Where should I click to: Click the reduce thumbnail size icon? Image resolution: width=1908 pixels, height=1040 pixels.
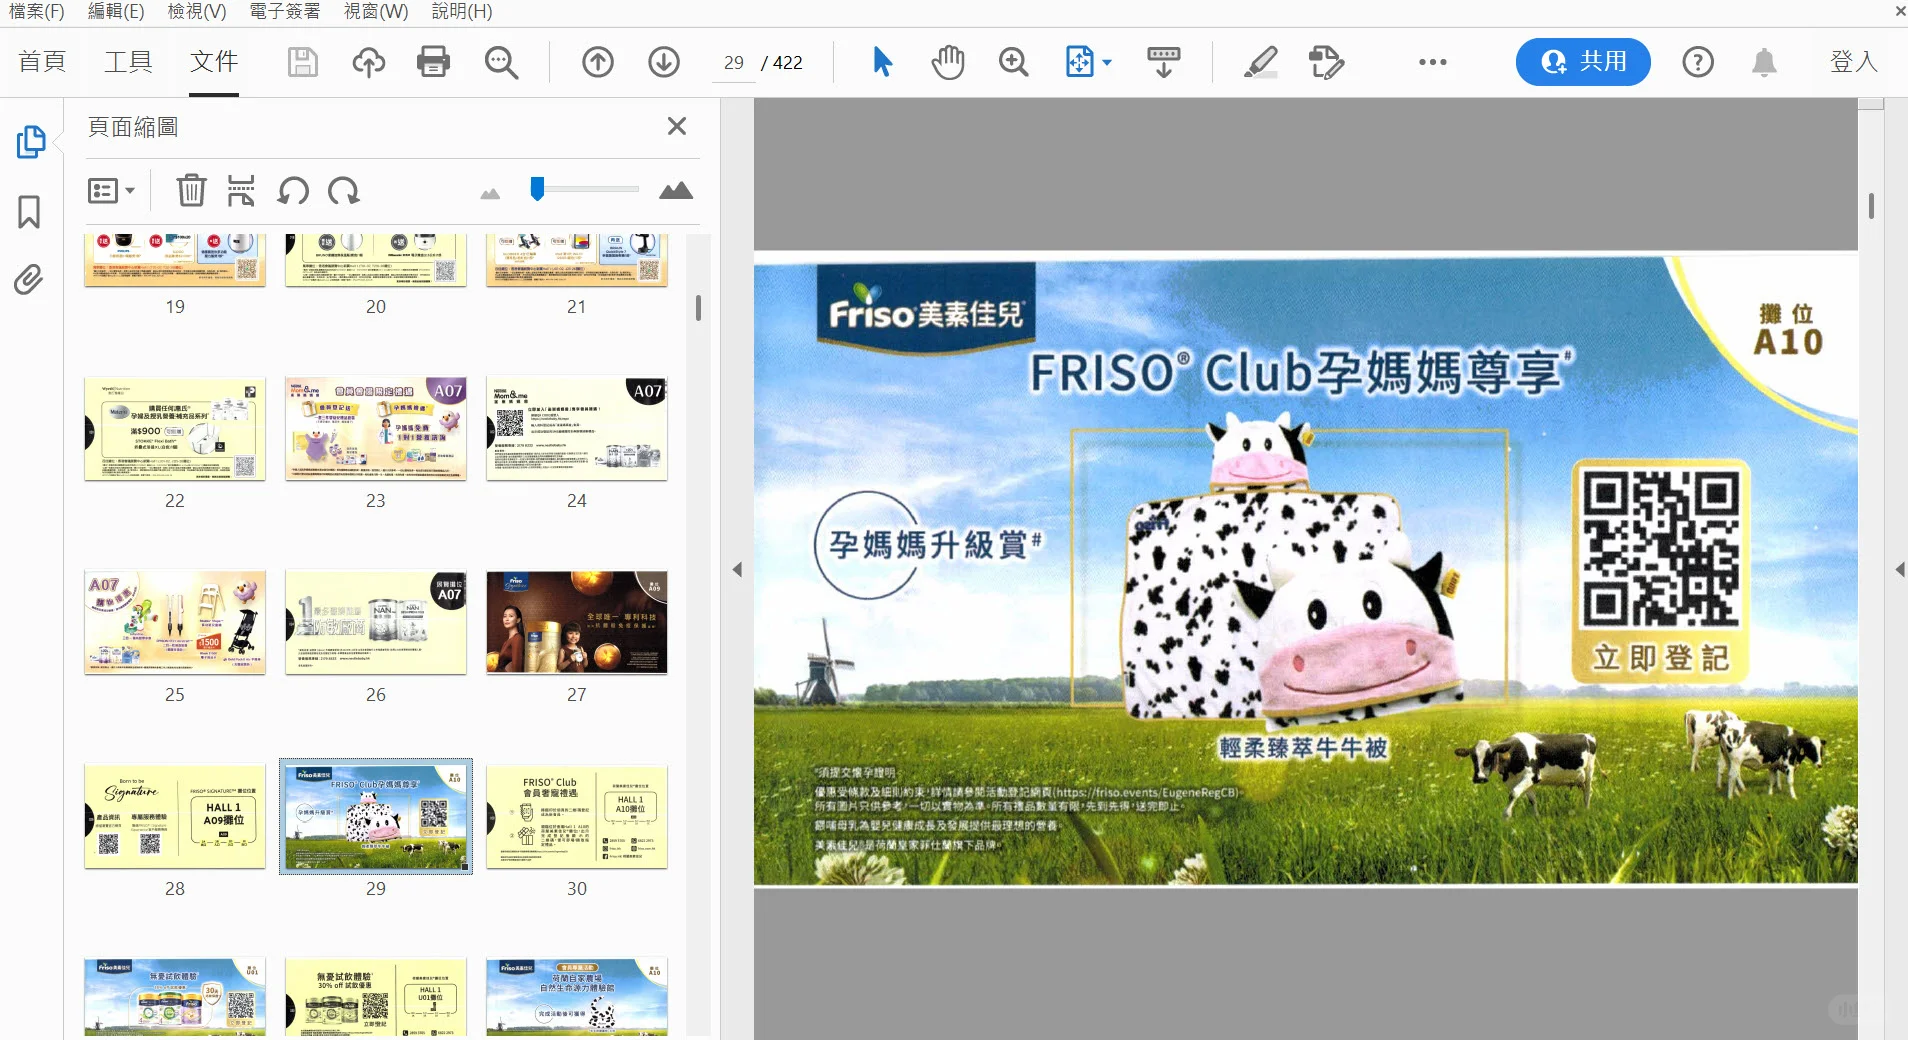coord(490,193)
